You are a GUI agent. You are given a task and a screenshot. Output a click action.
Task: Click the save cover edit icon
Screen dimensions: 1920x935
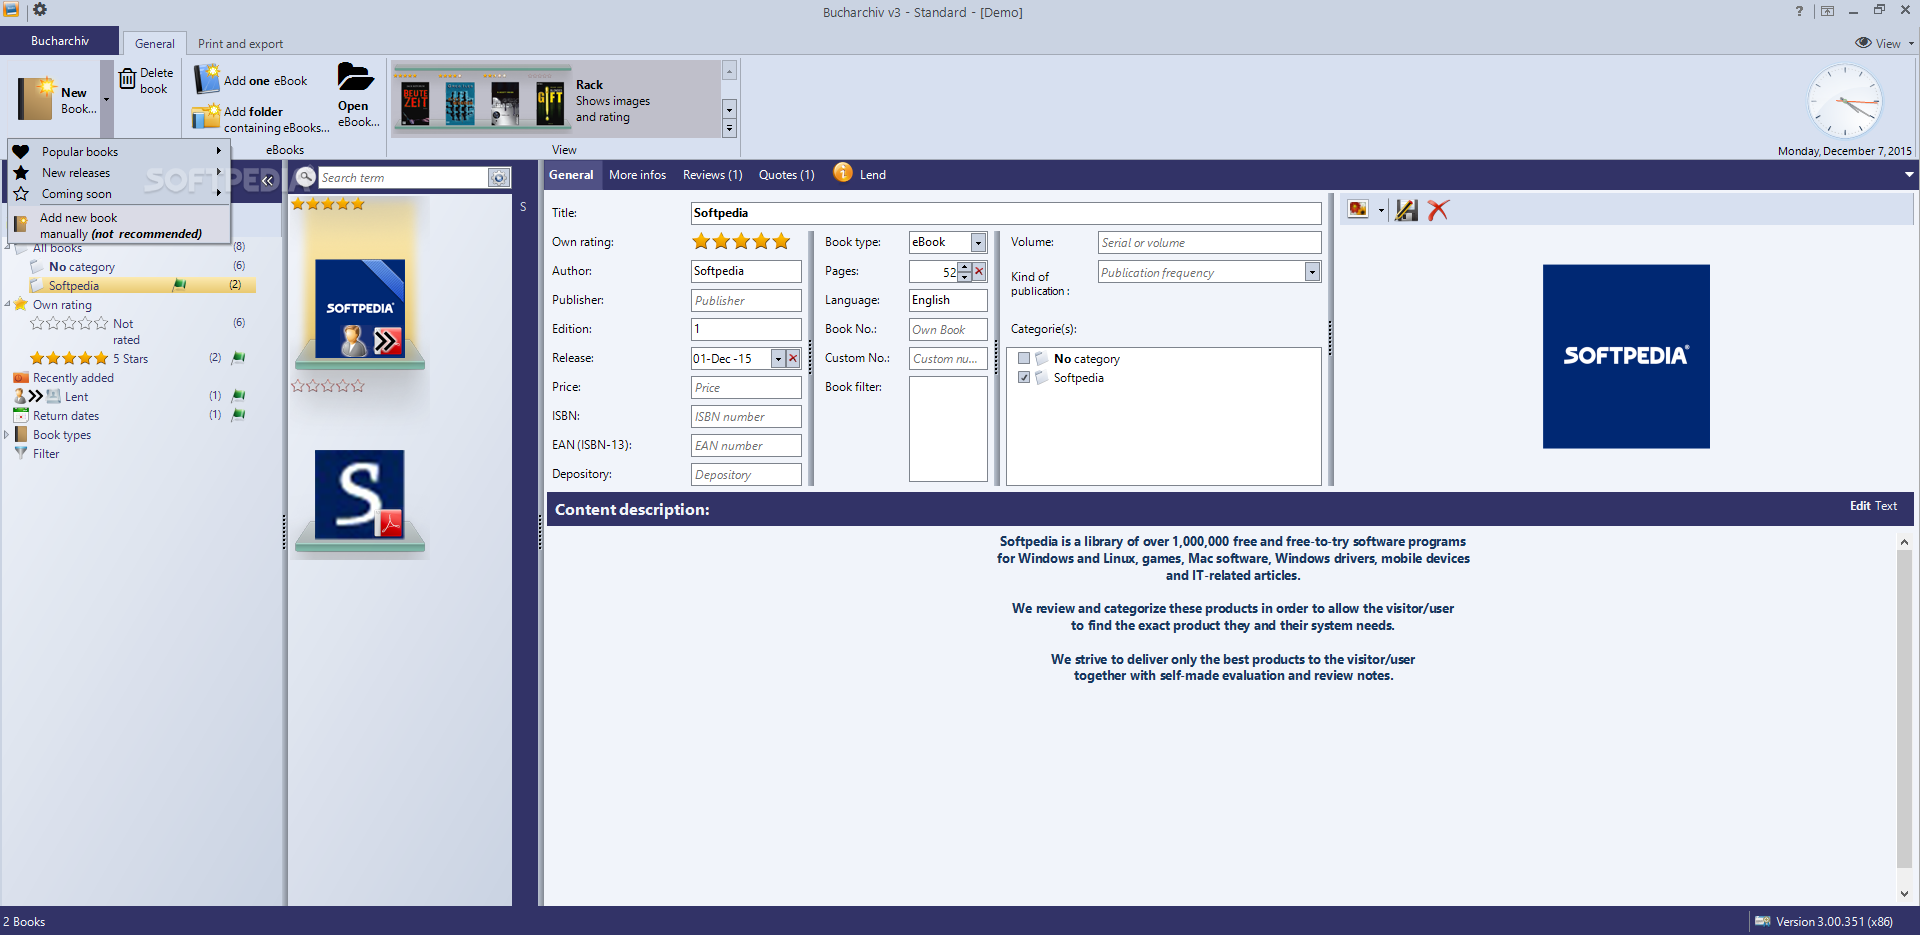pyautogui.click(x=1406, y=210)
